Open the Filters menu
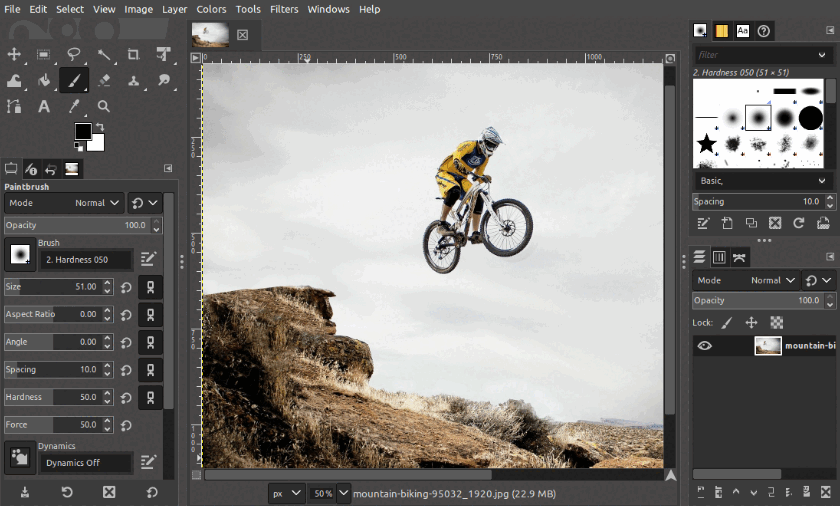This screenshot has height=506, width=840. click(284, 9)
